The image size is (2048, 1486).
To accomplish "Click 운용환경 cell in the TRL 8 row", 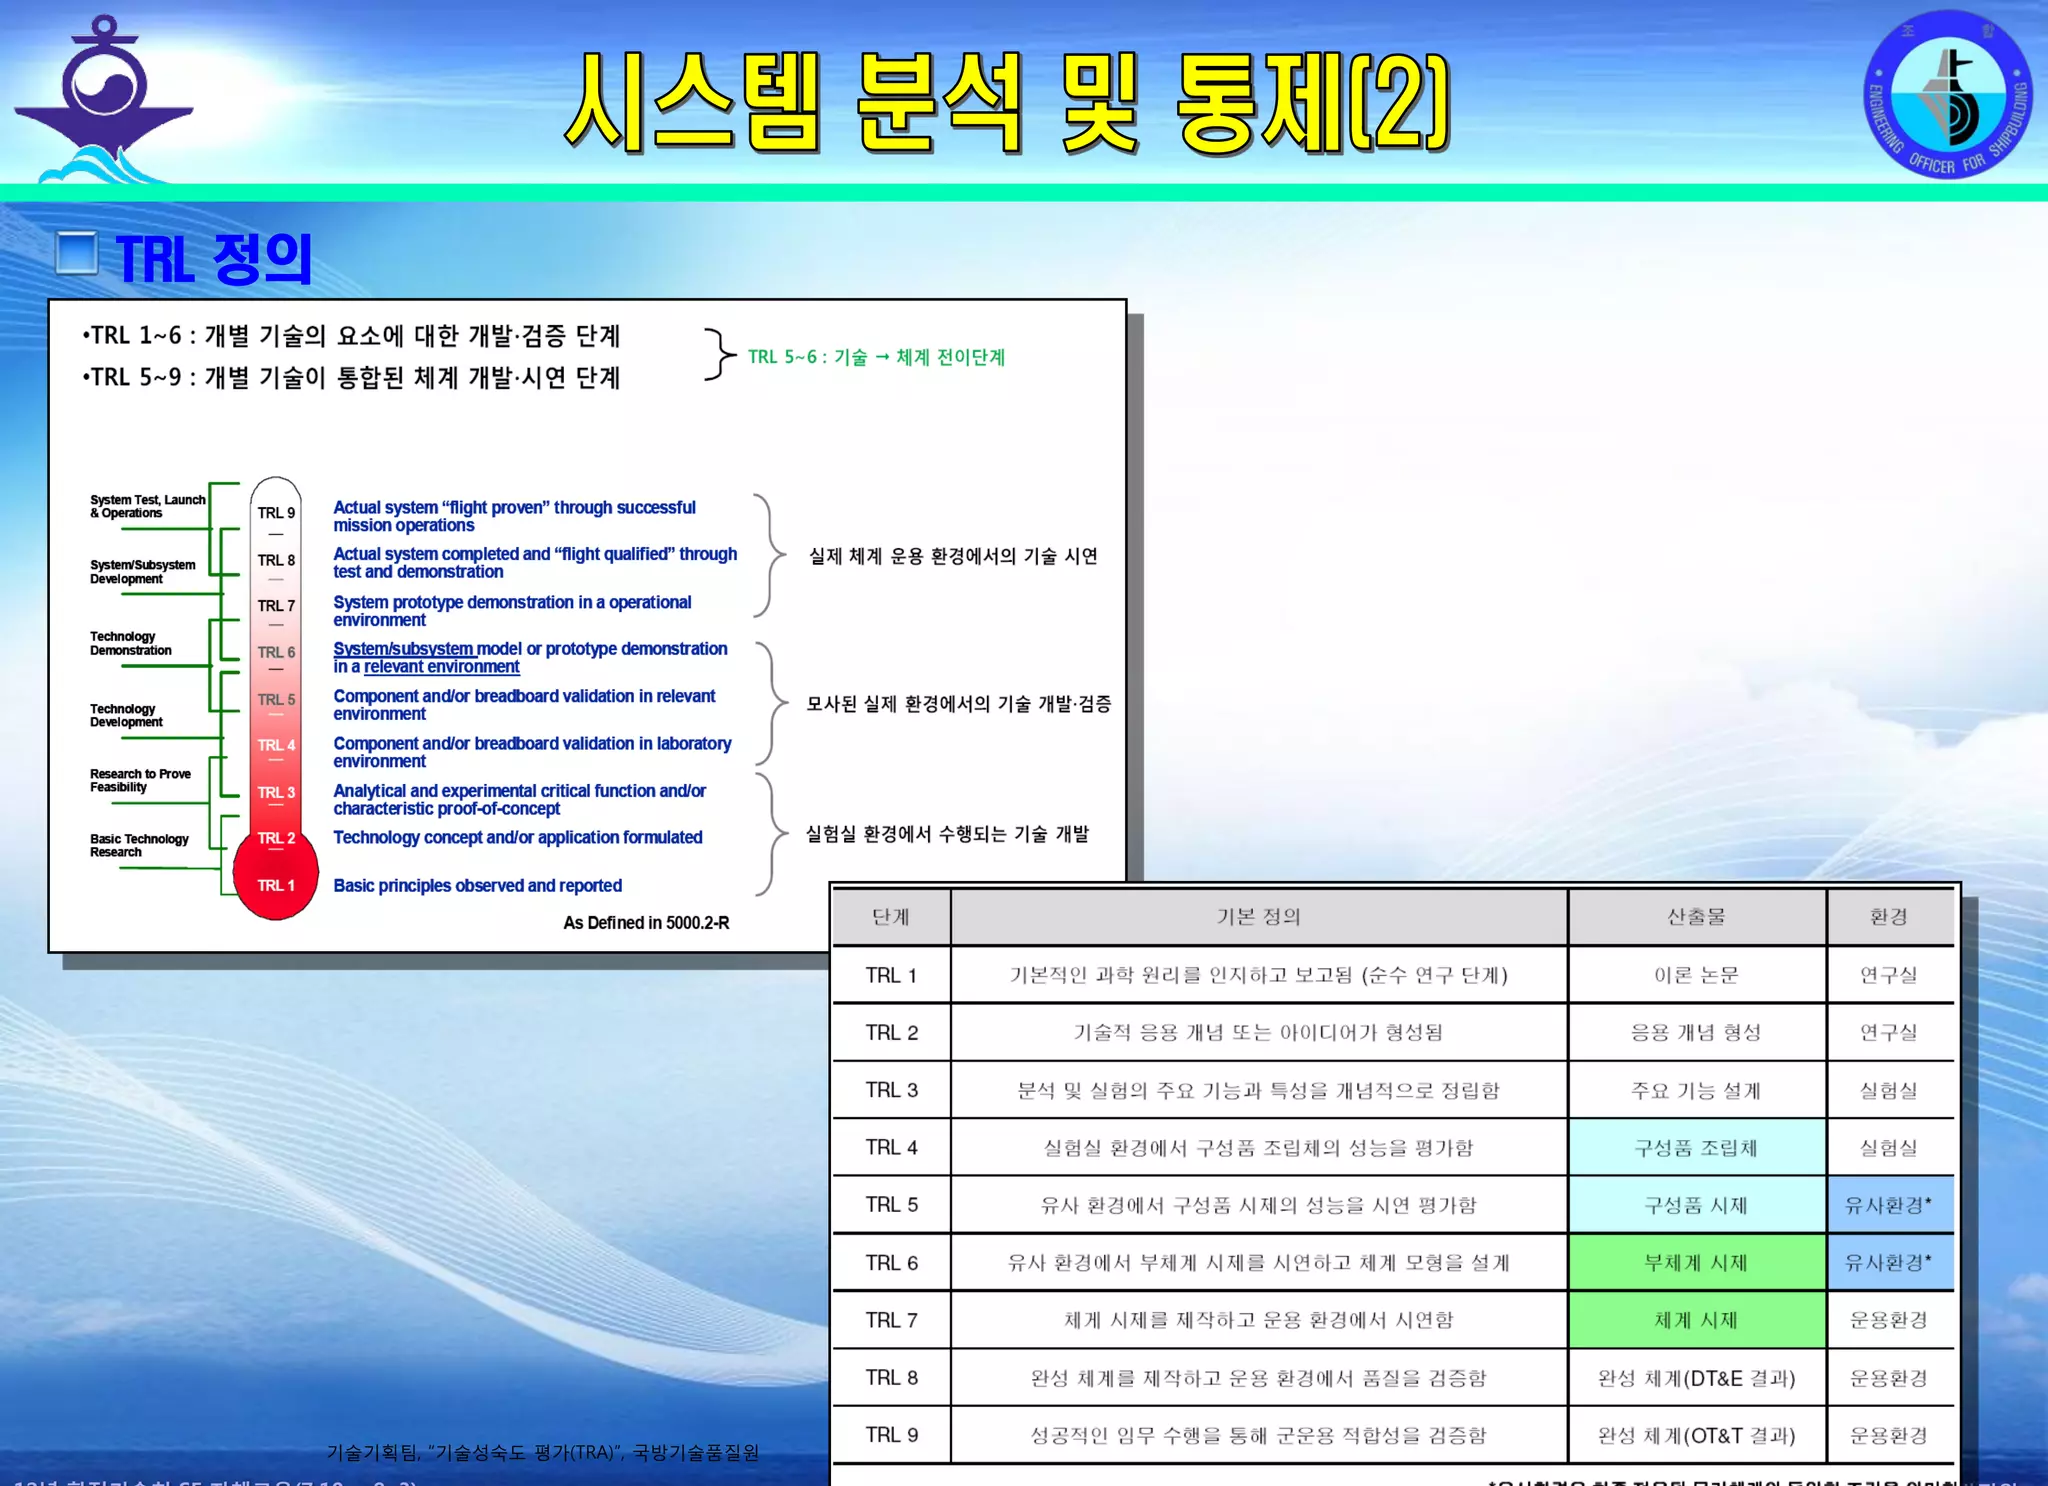I will (1890, 1378).
